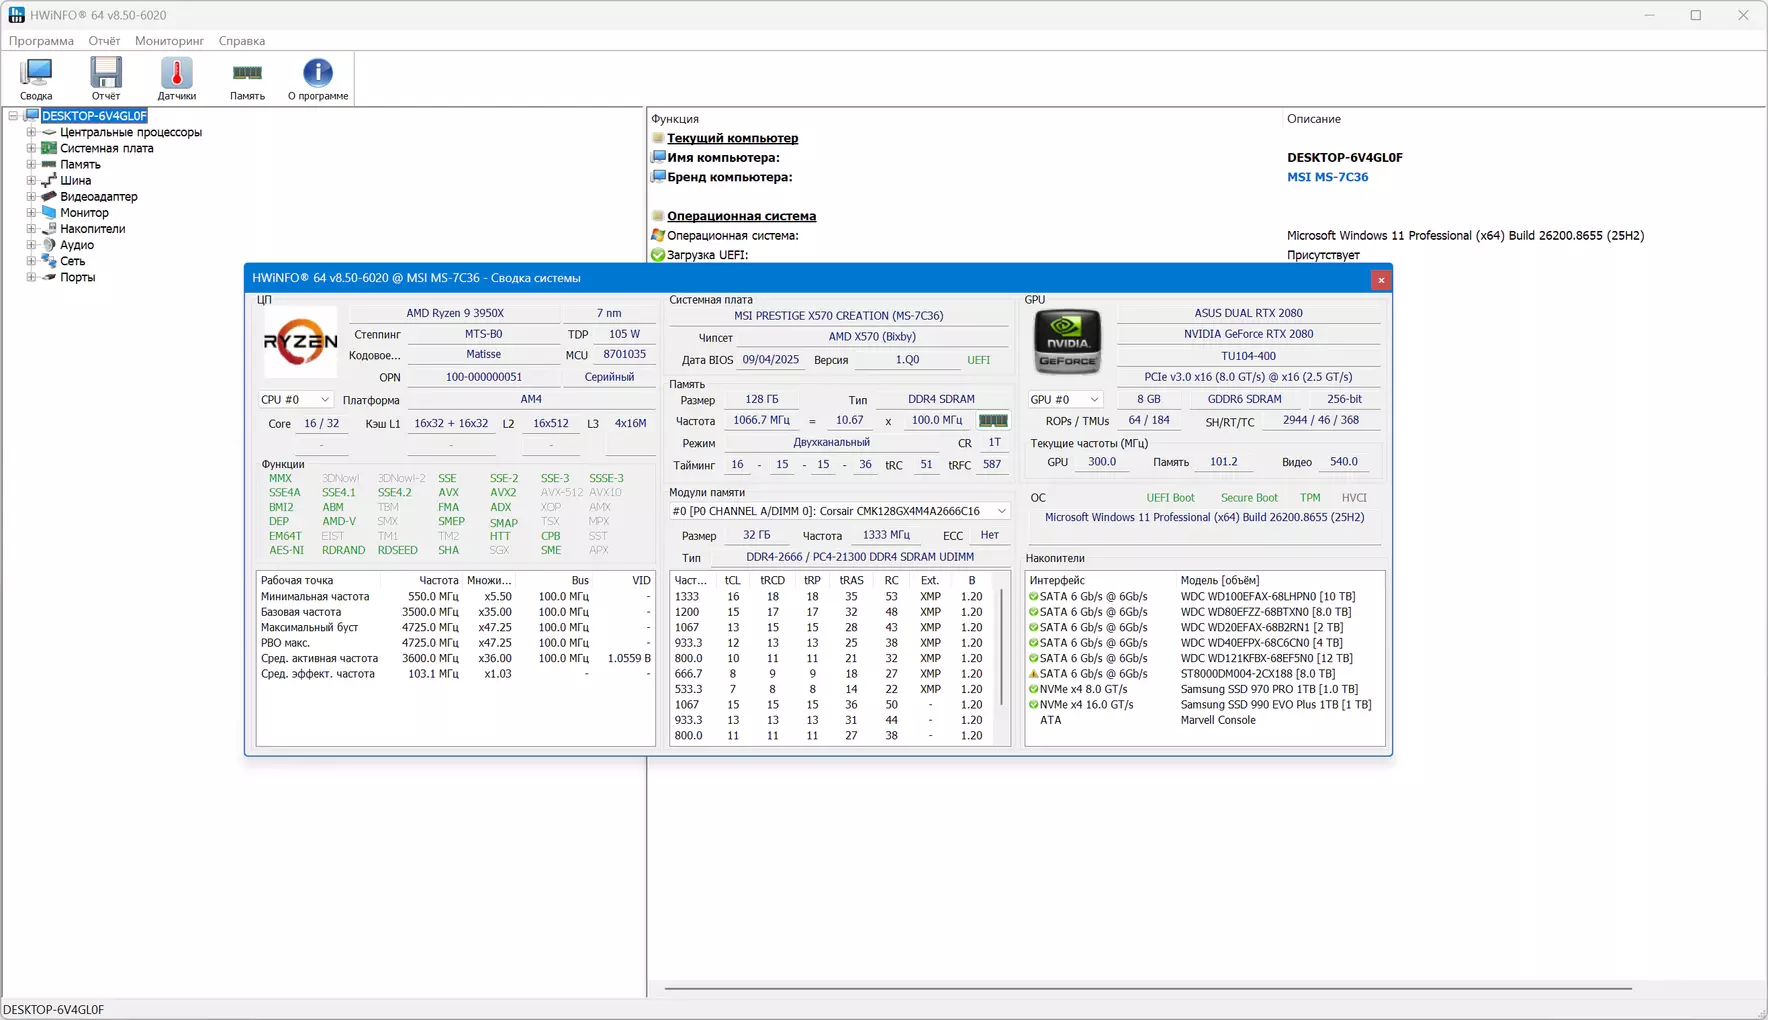
Task: Click the green memory module icon near frequency
Action: coord(993,421)
